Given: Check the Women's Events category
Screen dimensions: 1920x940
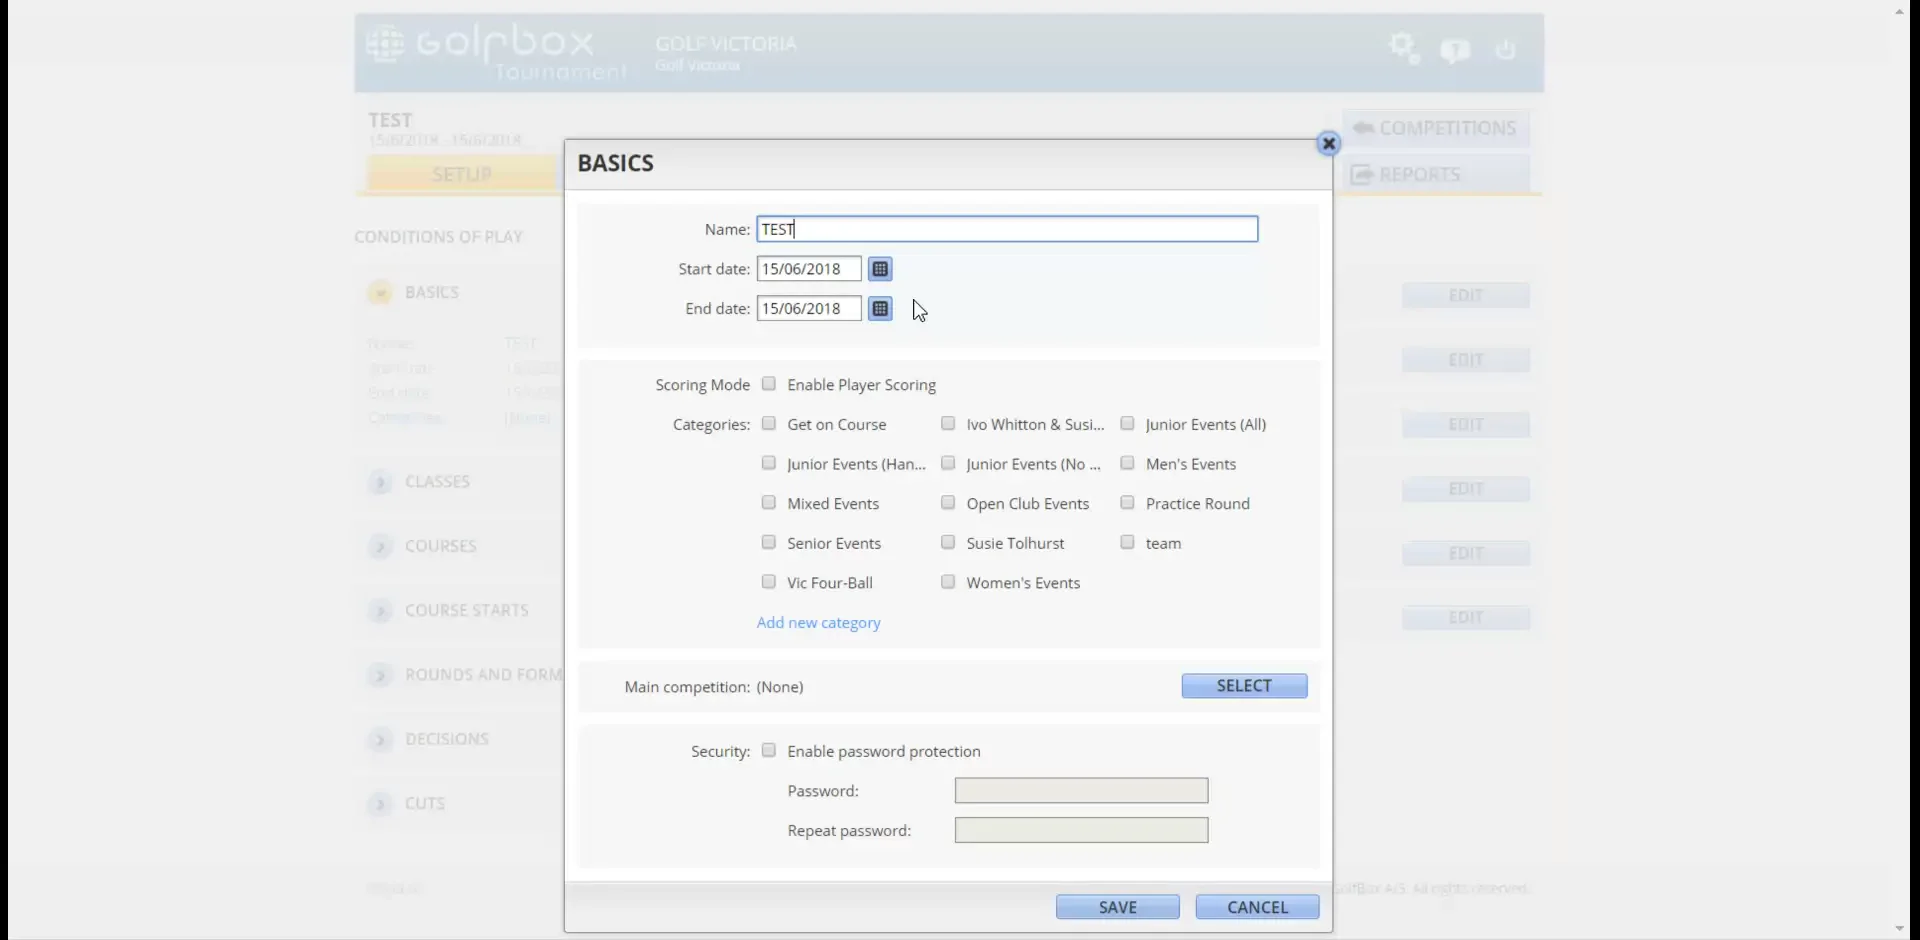Looking at the screenshot, I should (948, 582).
